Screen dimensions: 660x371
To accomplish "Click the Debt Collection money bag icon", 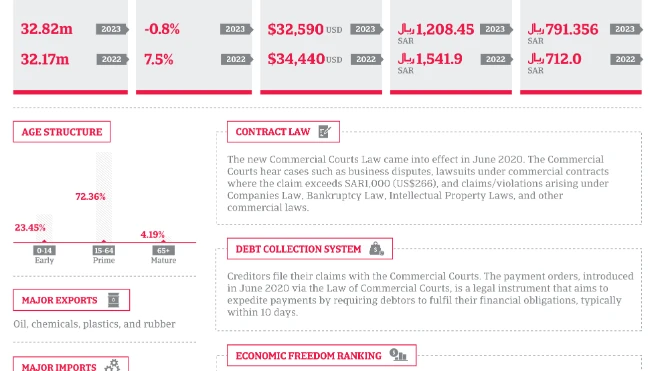I will (x=376, y=249).
